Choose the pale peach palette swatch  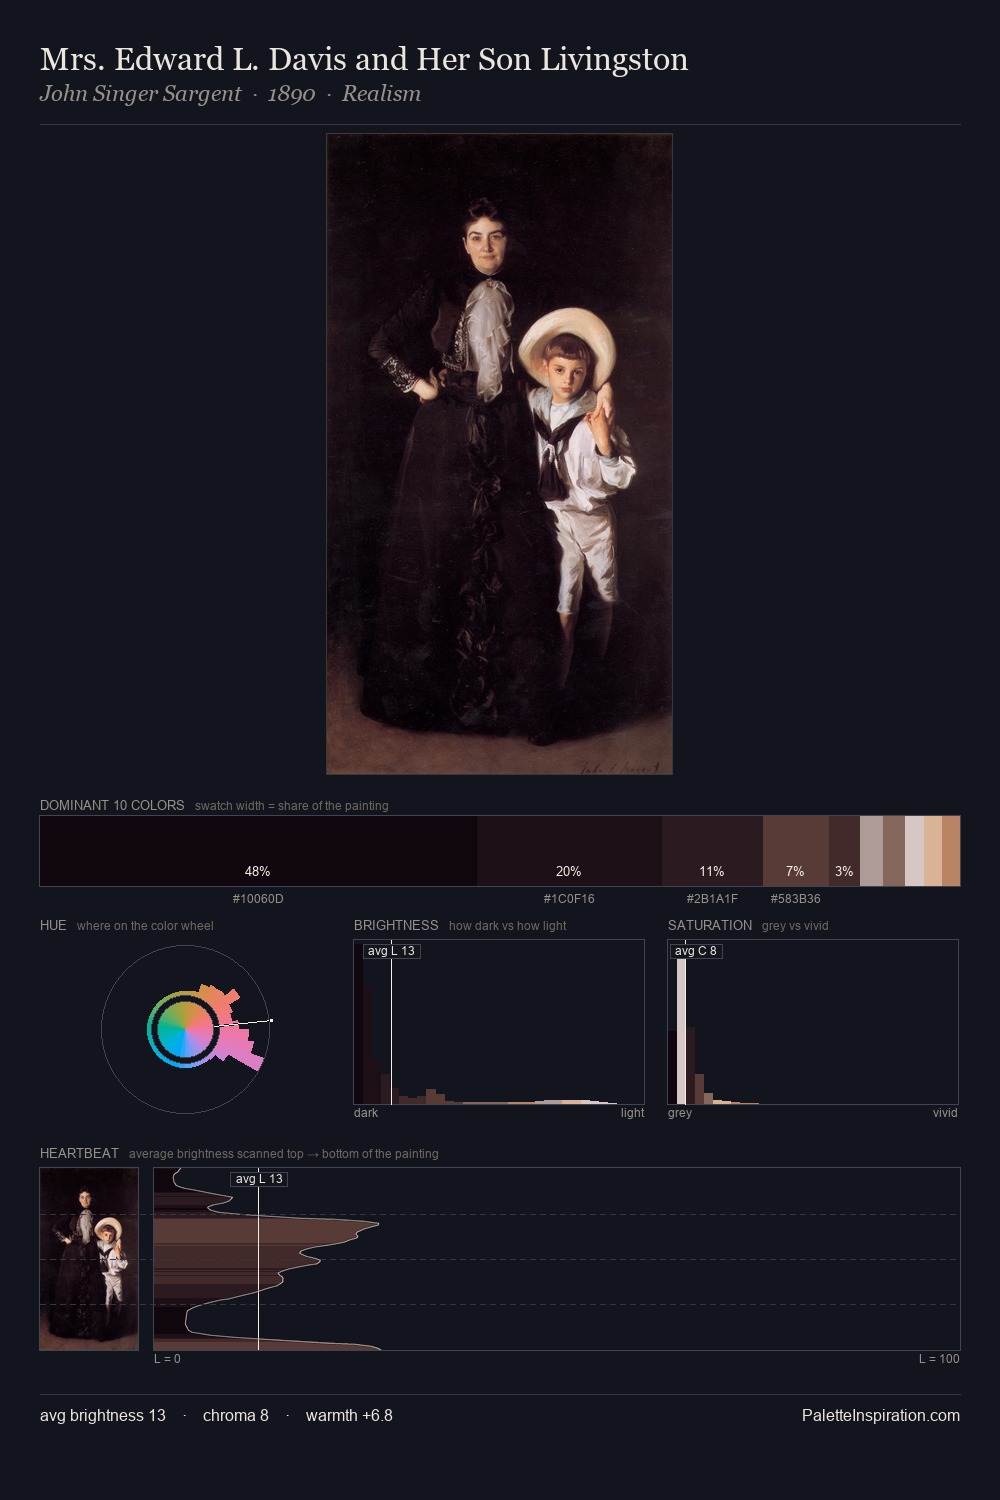coord(933,851)
